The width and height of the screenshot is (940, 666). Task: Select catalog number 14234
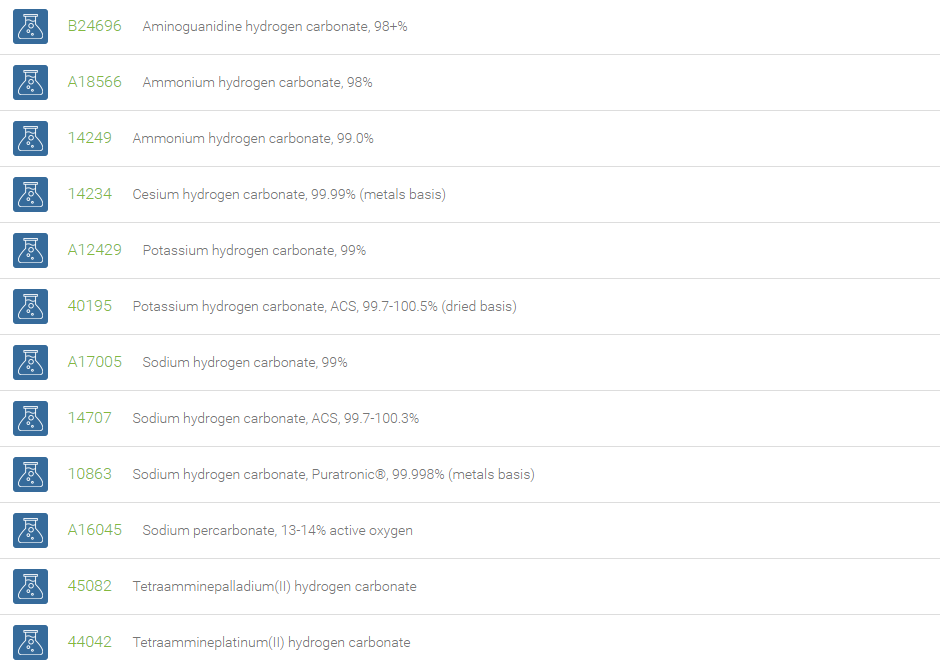tap(89, 194)
